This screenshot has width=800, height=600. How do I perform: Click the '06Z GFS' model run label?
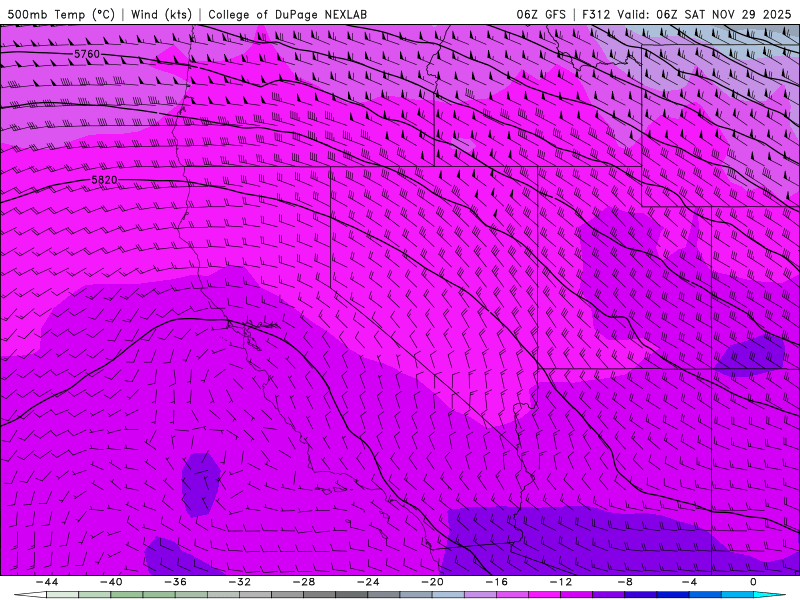[541, 14]
